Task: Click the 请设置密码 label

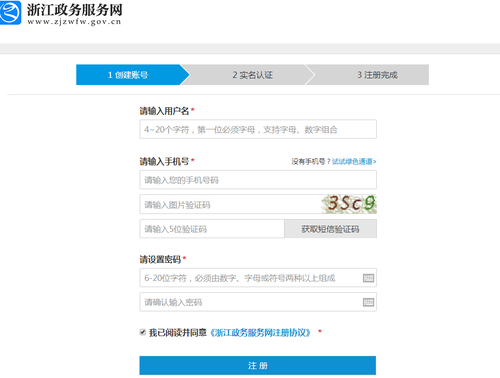Action: pos(160,259)
